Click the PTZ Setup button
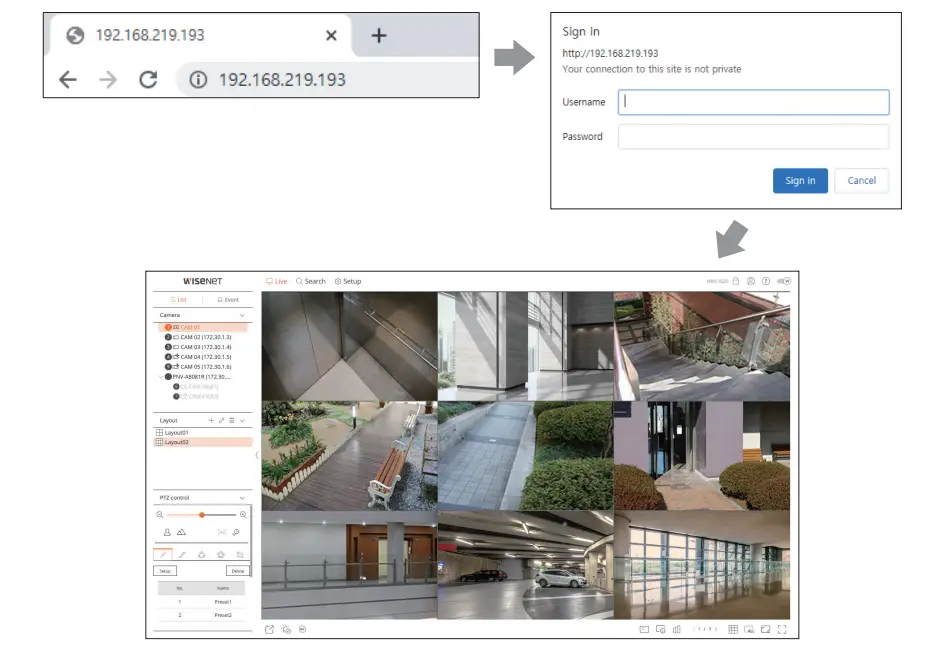 [x=165, y=571]
